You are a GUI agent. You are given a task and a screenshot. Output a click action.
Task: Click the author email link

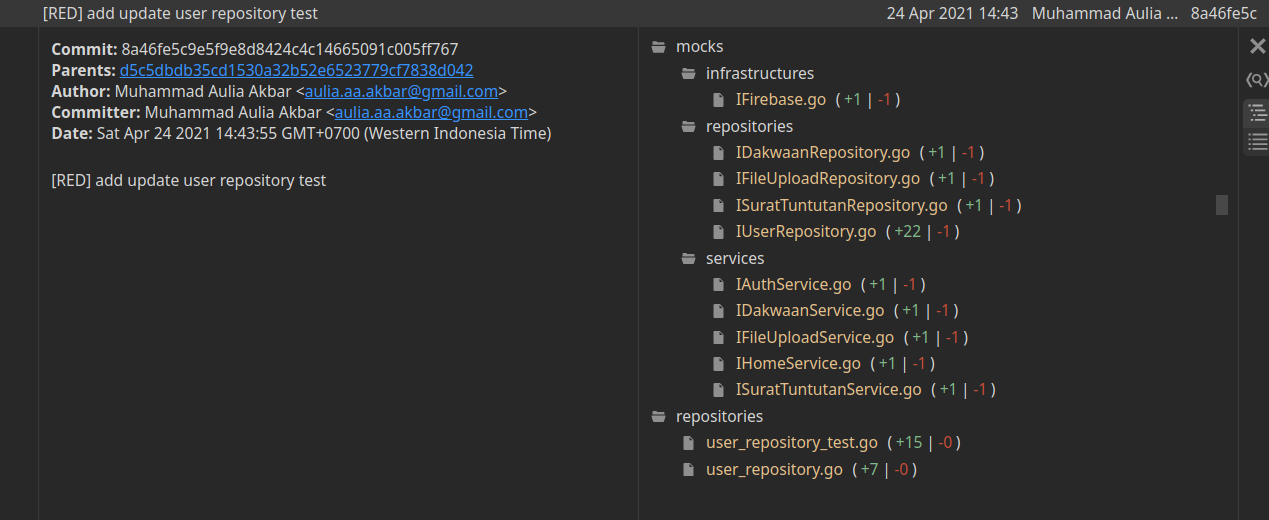401,91
